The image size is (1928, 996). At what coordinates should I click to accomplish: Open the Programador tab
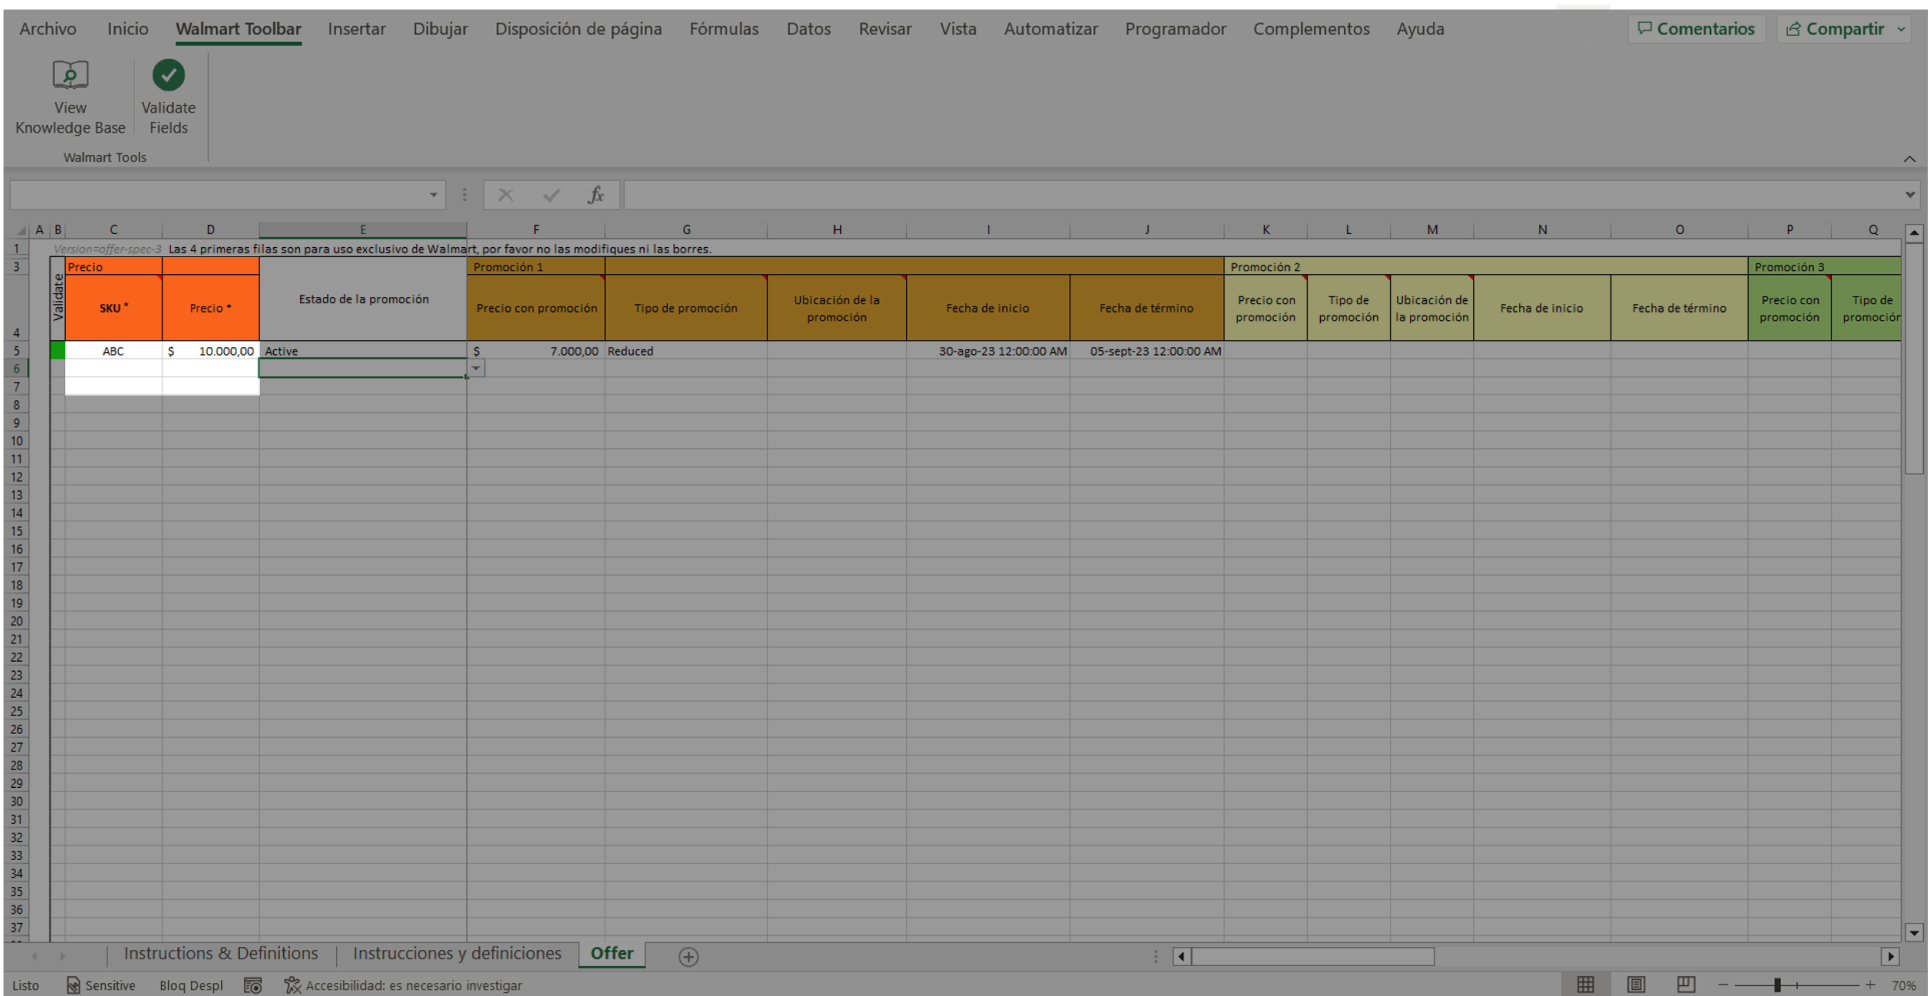(1175, 29)
